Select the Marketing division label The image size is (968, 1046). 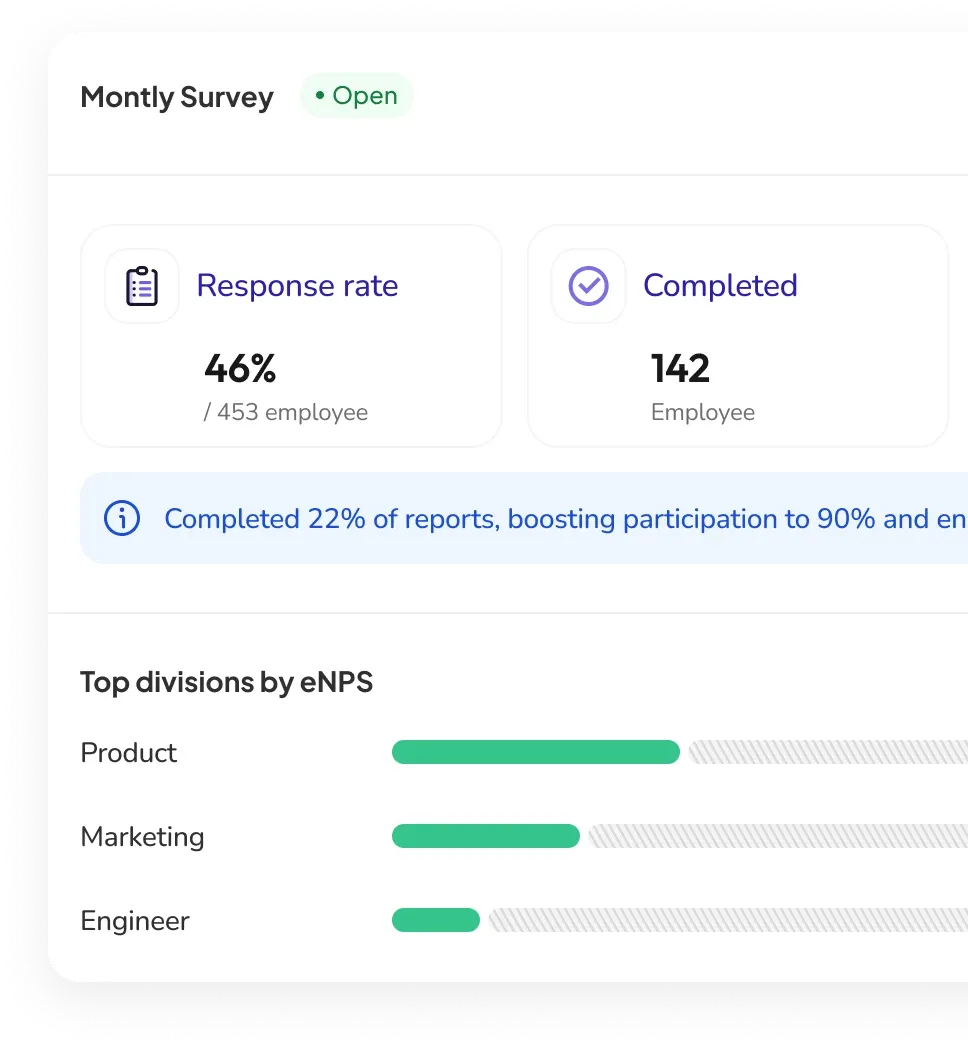click(x=142, y=837)
